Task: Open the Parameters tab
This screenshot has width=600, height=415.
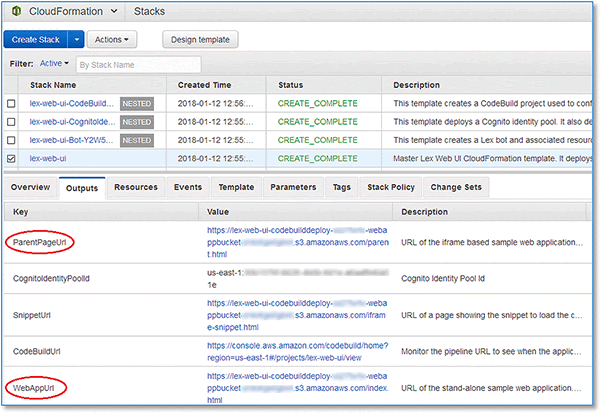Action: pyautogui.click(x=293, y=187)
